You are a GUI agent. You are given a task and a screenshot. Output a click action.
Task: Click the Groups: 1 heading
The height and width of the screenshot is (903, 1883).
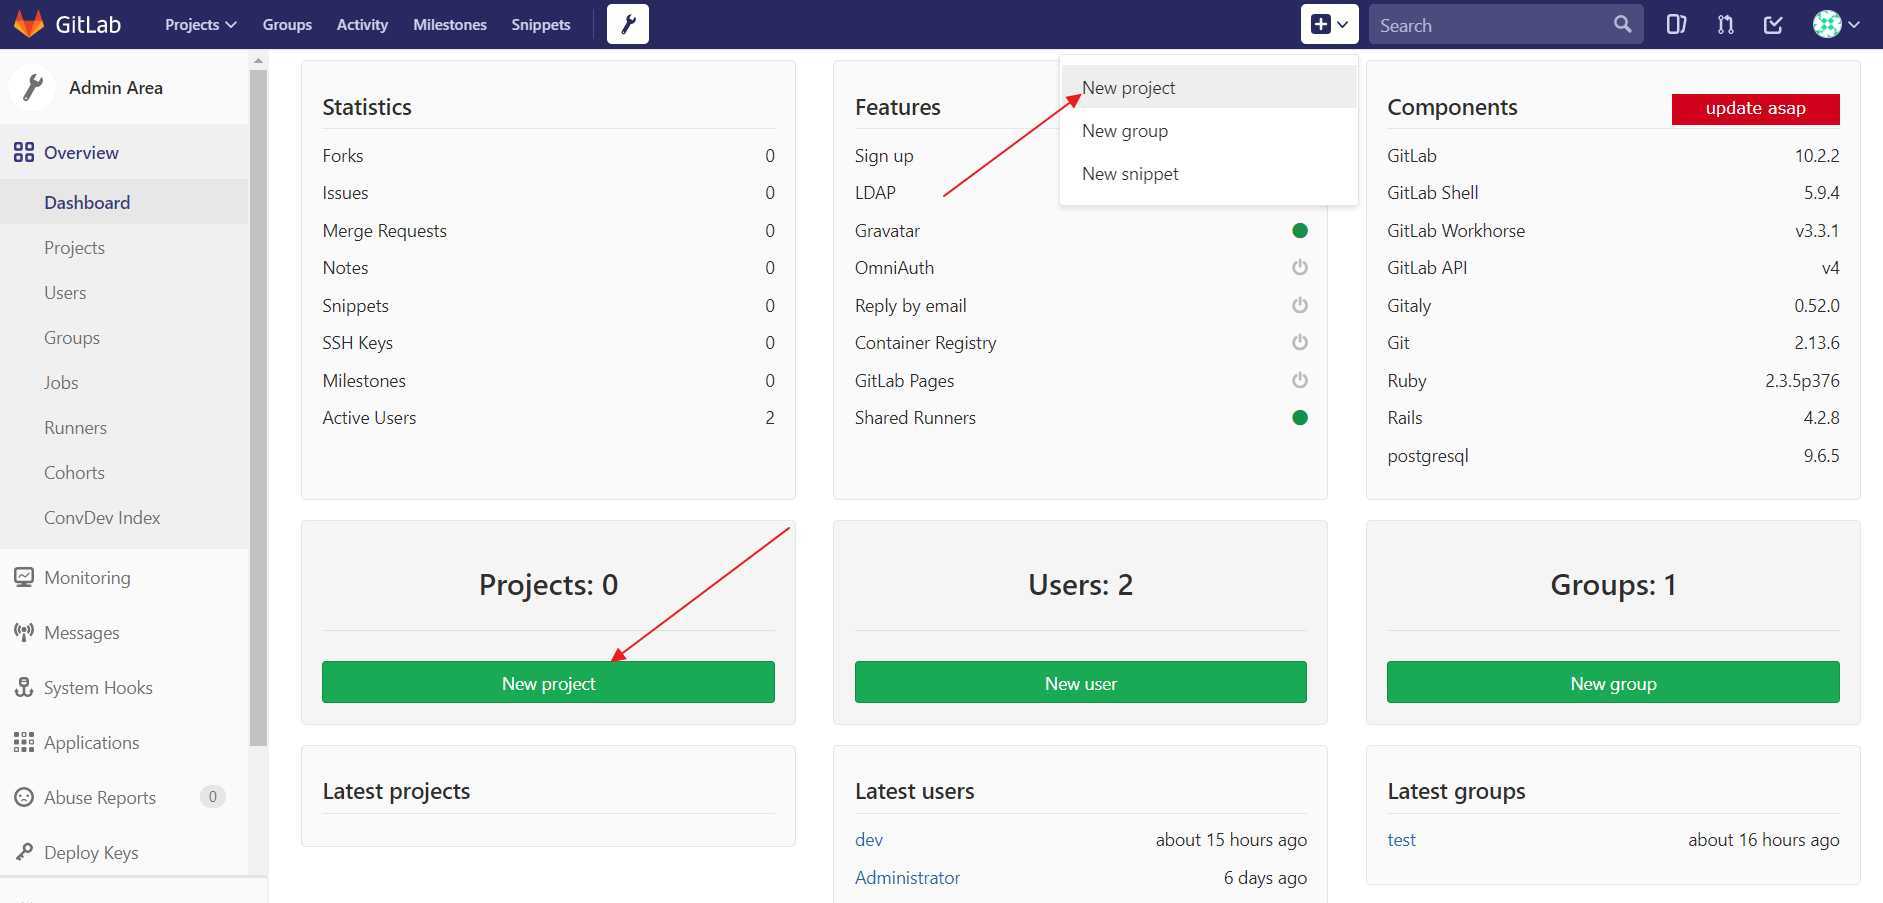1613,584
